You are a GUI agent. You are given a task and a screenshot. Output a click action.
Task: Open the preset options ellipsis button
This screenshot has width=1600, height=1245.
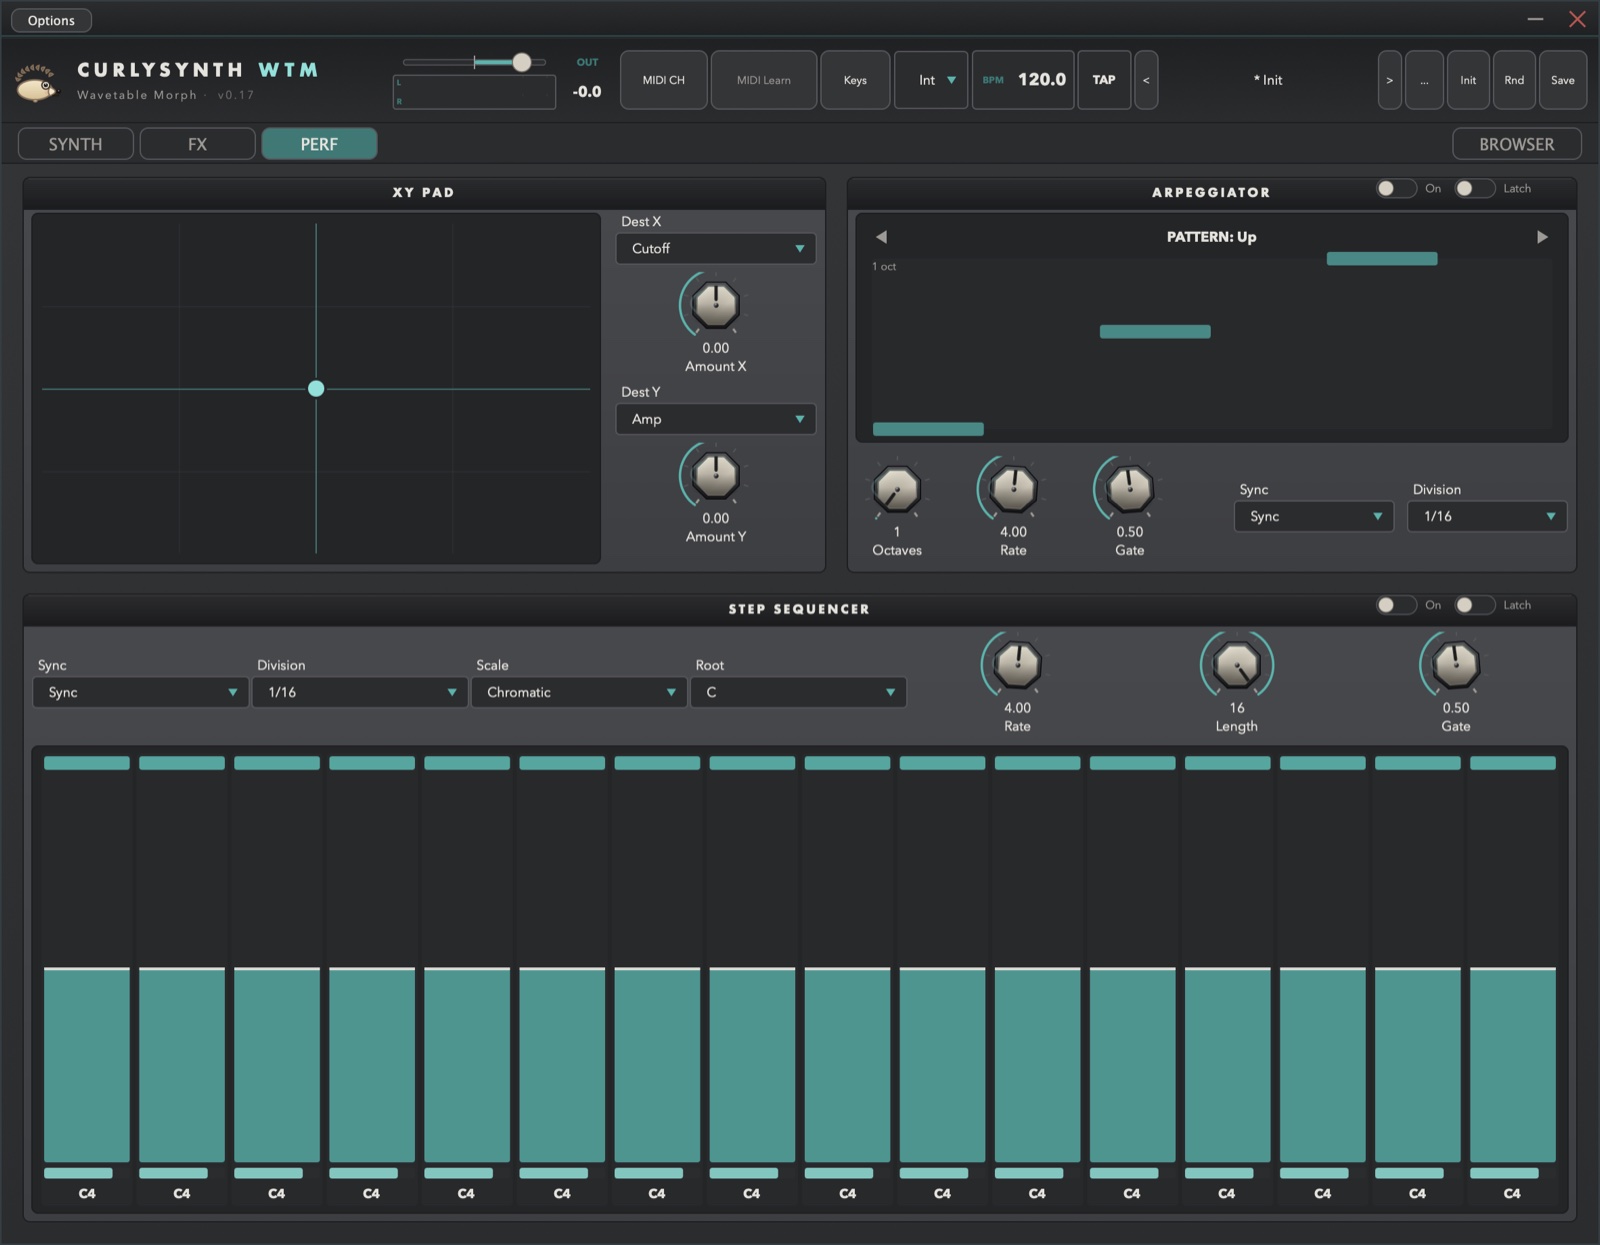(x=1424, y=80)
